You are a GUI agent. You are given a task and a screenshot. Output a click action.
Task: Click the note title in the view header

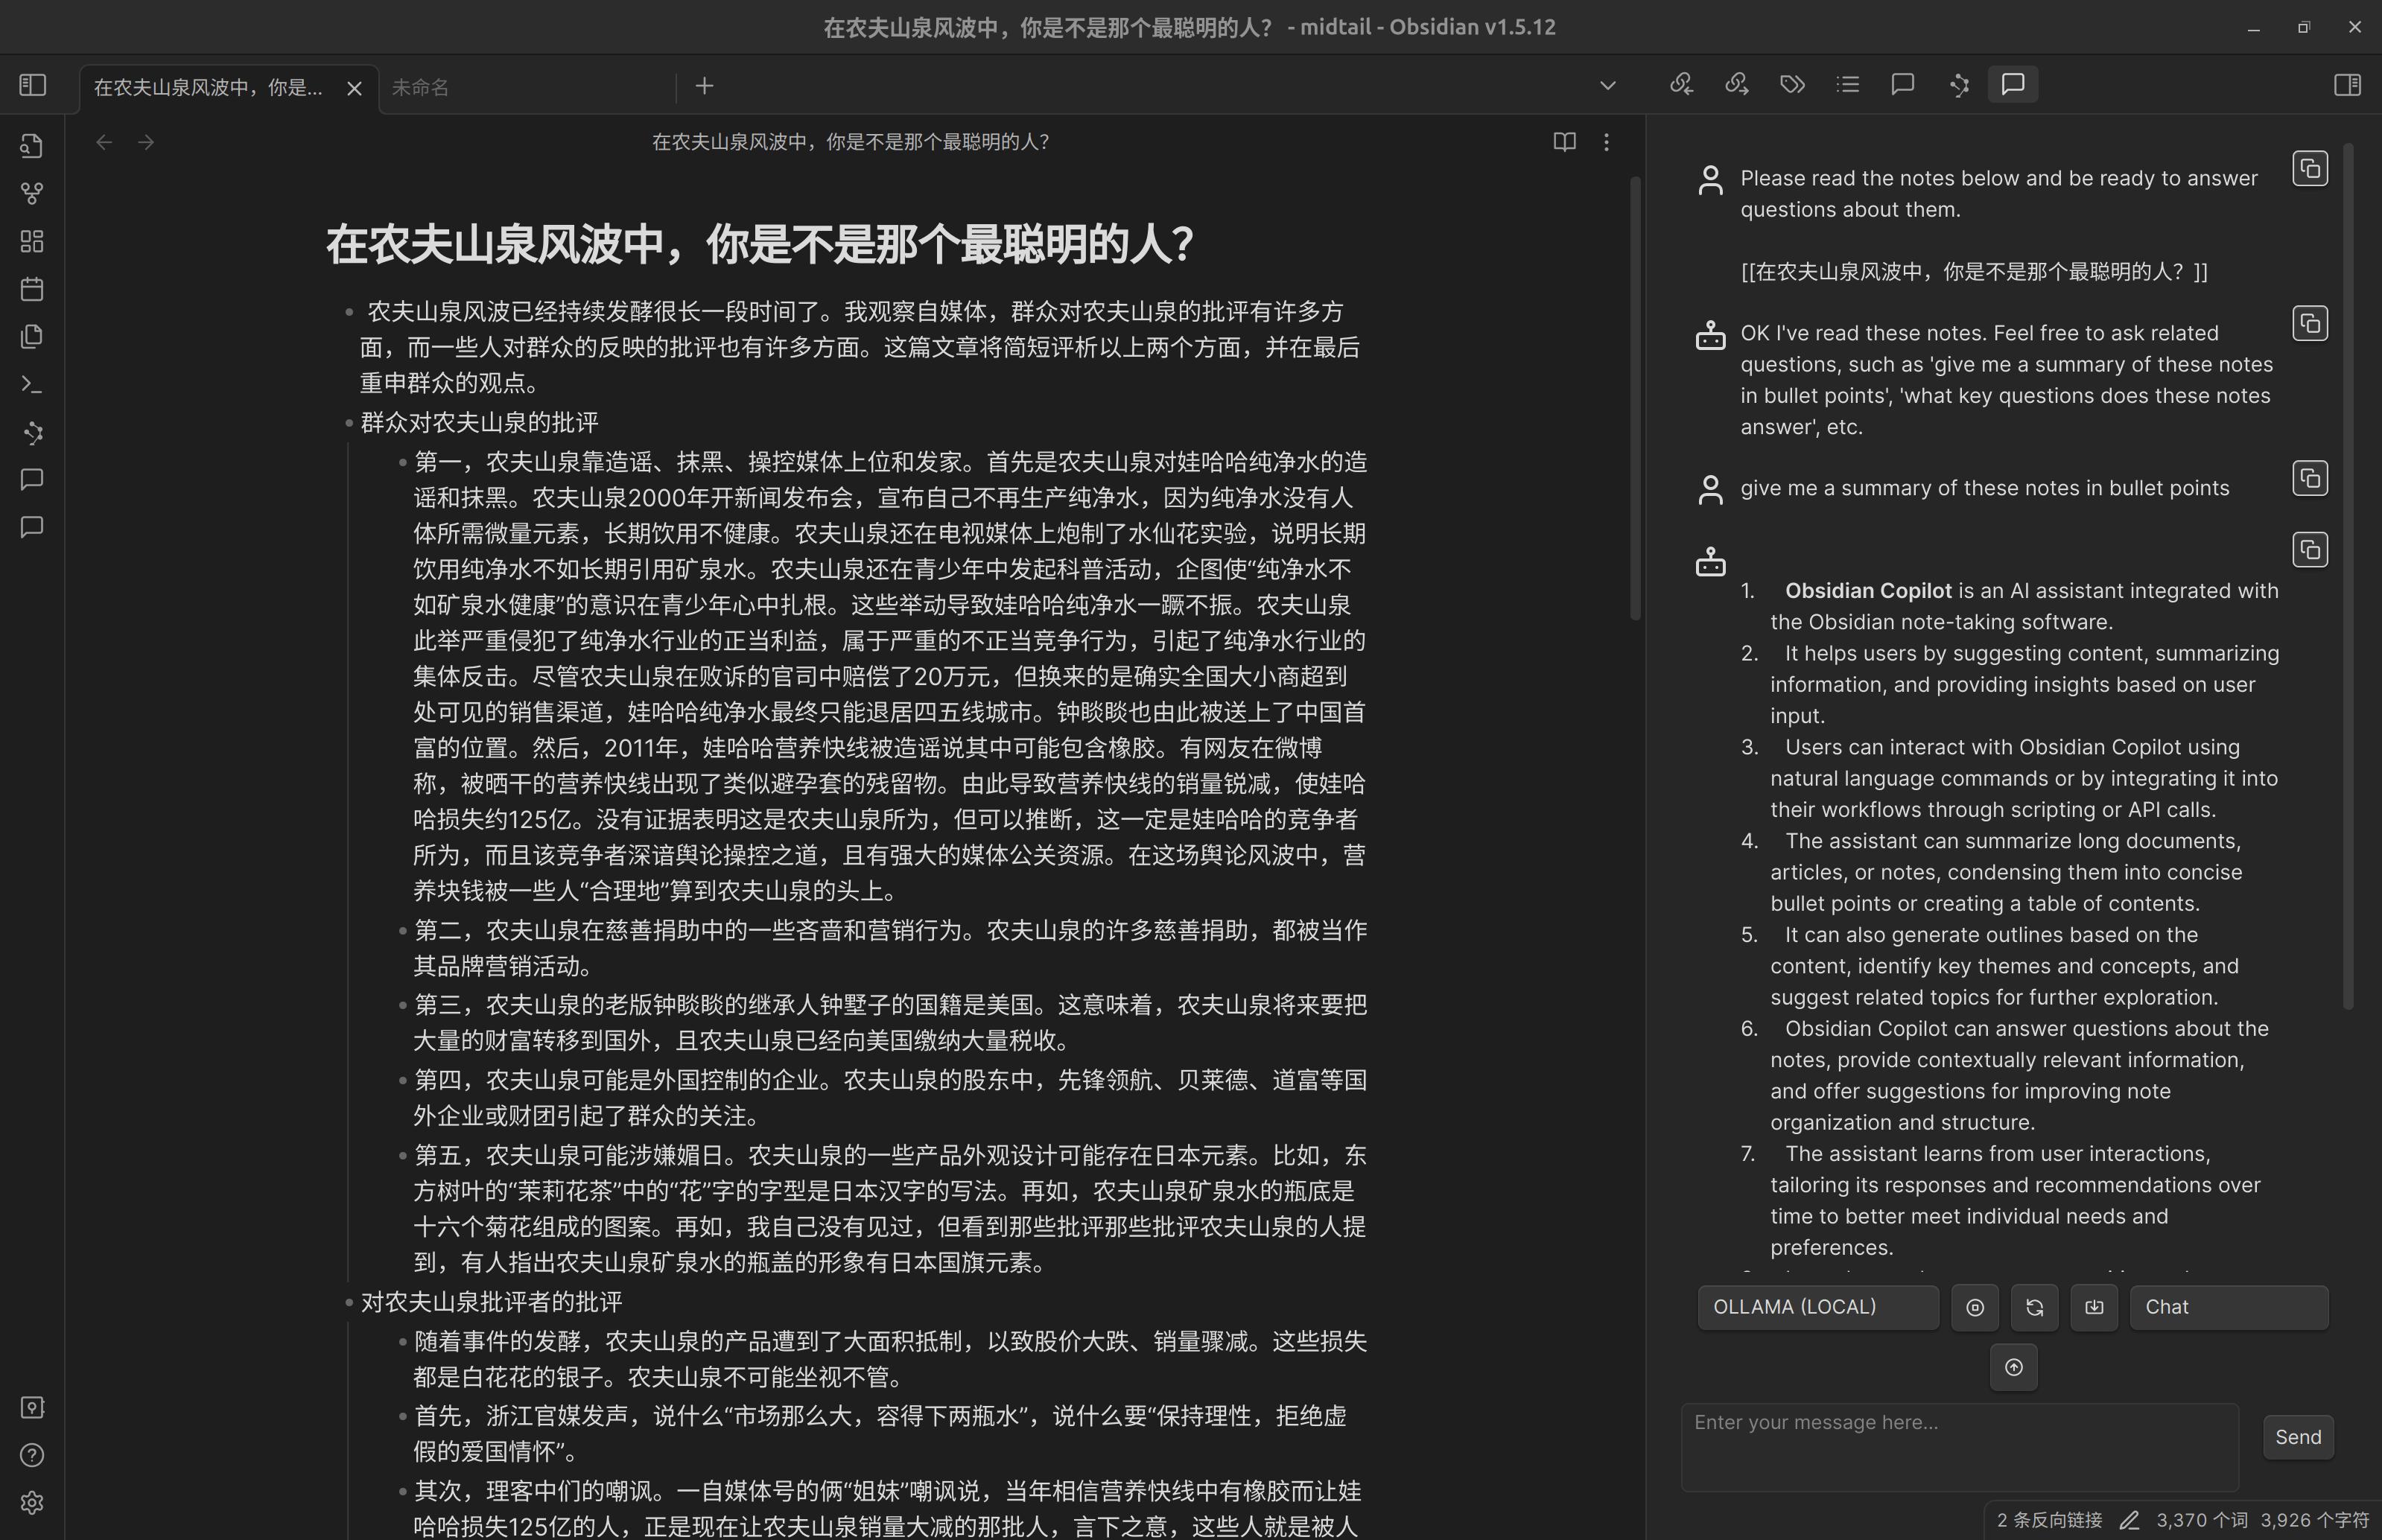851,142
